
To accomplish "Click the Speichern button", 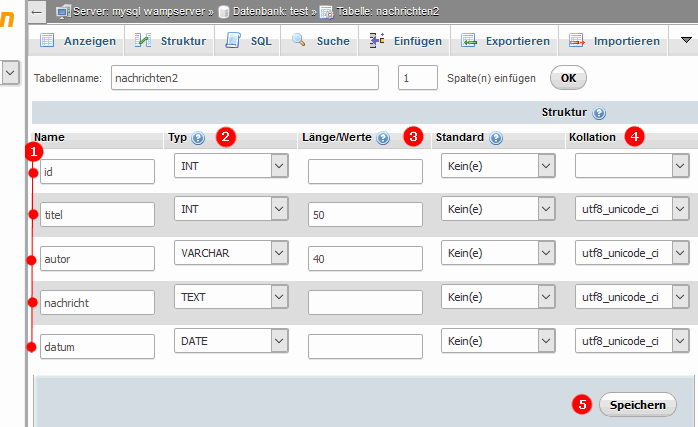I will [637, 405].
